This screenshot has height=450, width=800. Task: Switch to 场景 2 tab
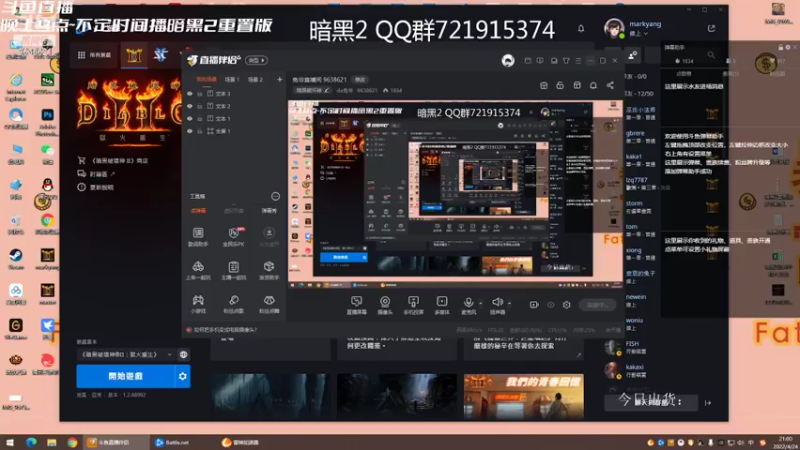(x=255, y=80)
